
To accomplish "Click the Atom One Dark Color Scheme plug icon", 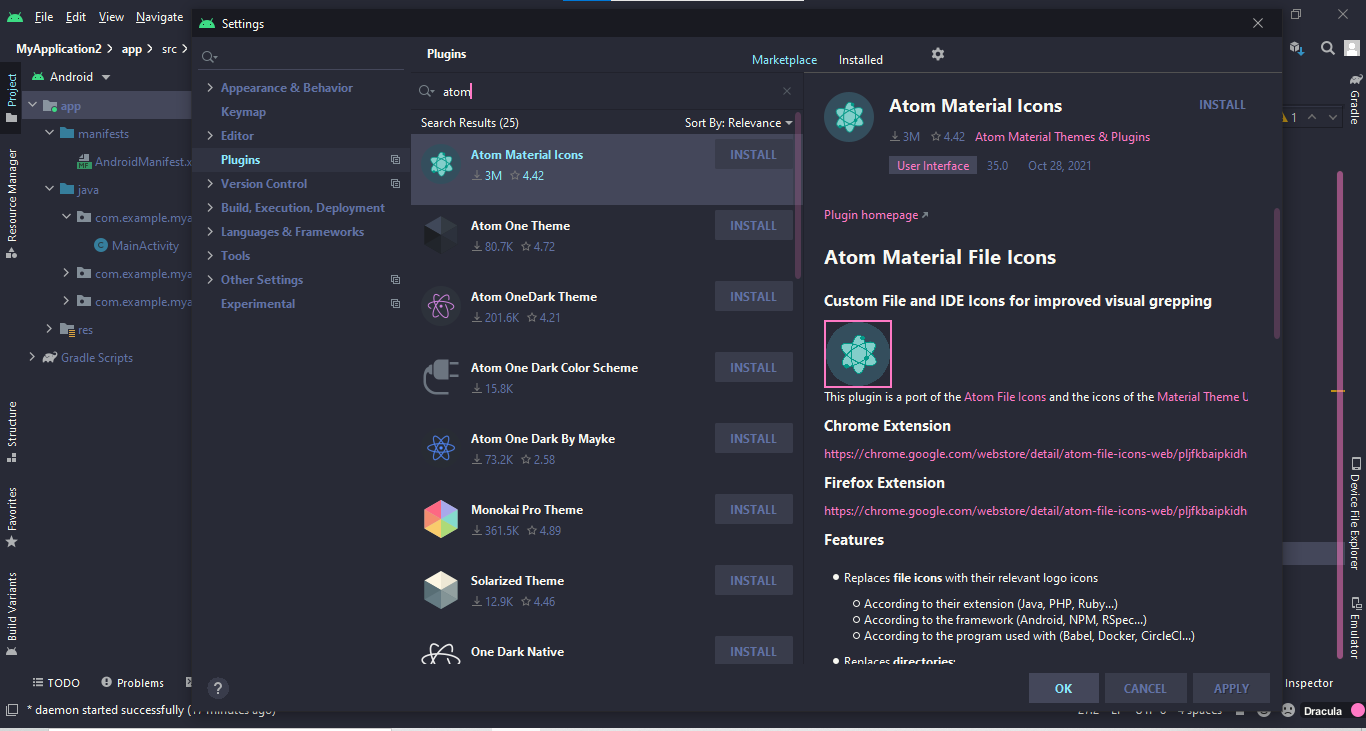I will [441, 377].
